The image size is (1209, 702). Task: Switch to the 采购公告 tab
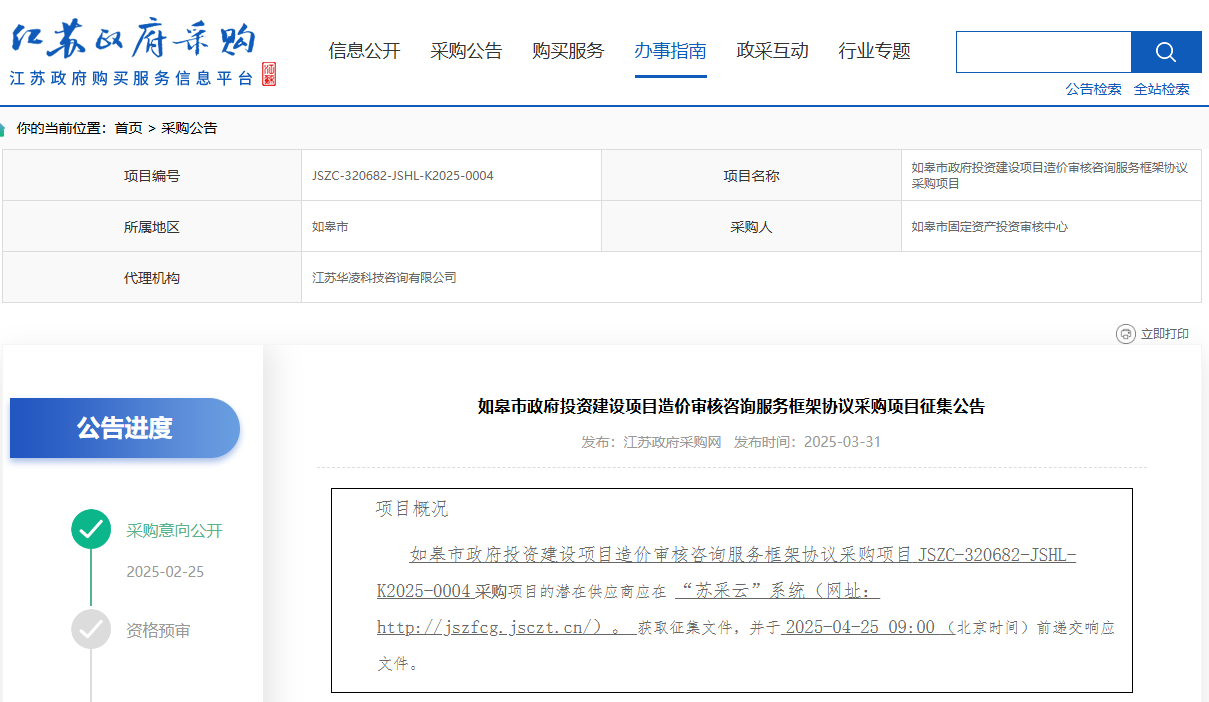tap(468, 51)
